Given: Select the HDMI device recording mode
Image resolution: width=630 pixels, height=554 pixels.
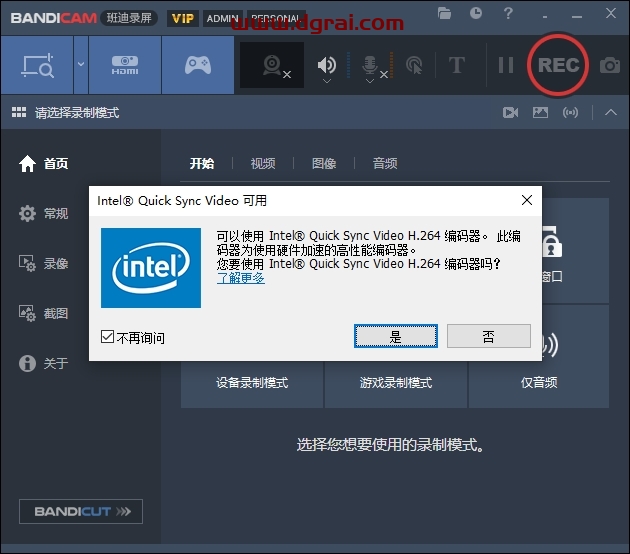Looking at the screenshot, I should pos(125,65).
